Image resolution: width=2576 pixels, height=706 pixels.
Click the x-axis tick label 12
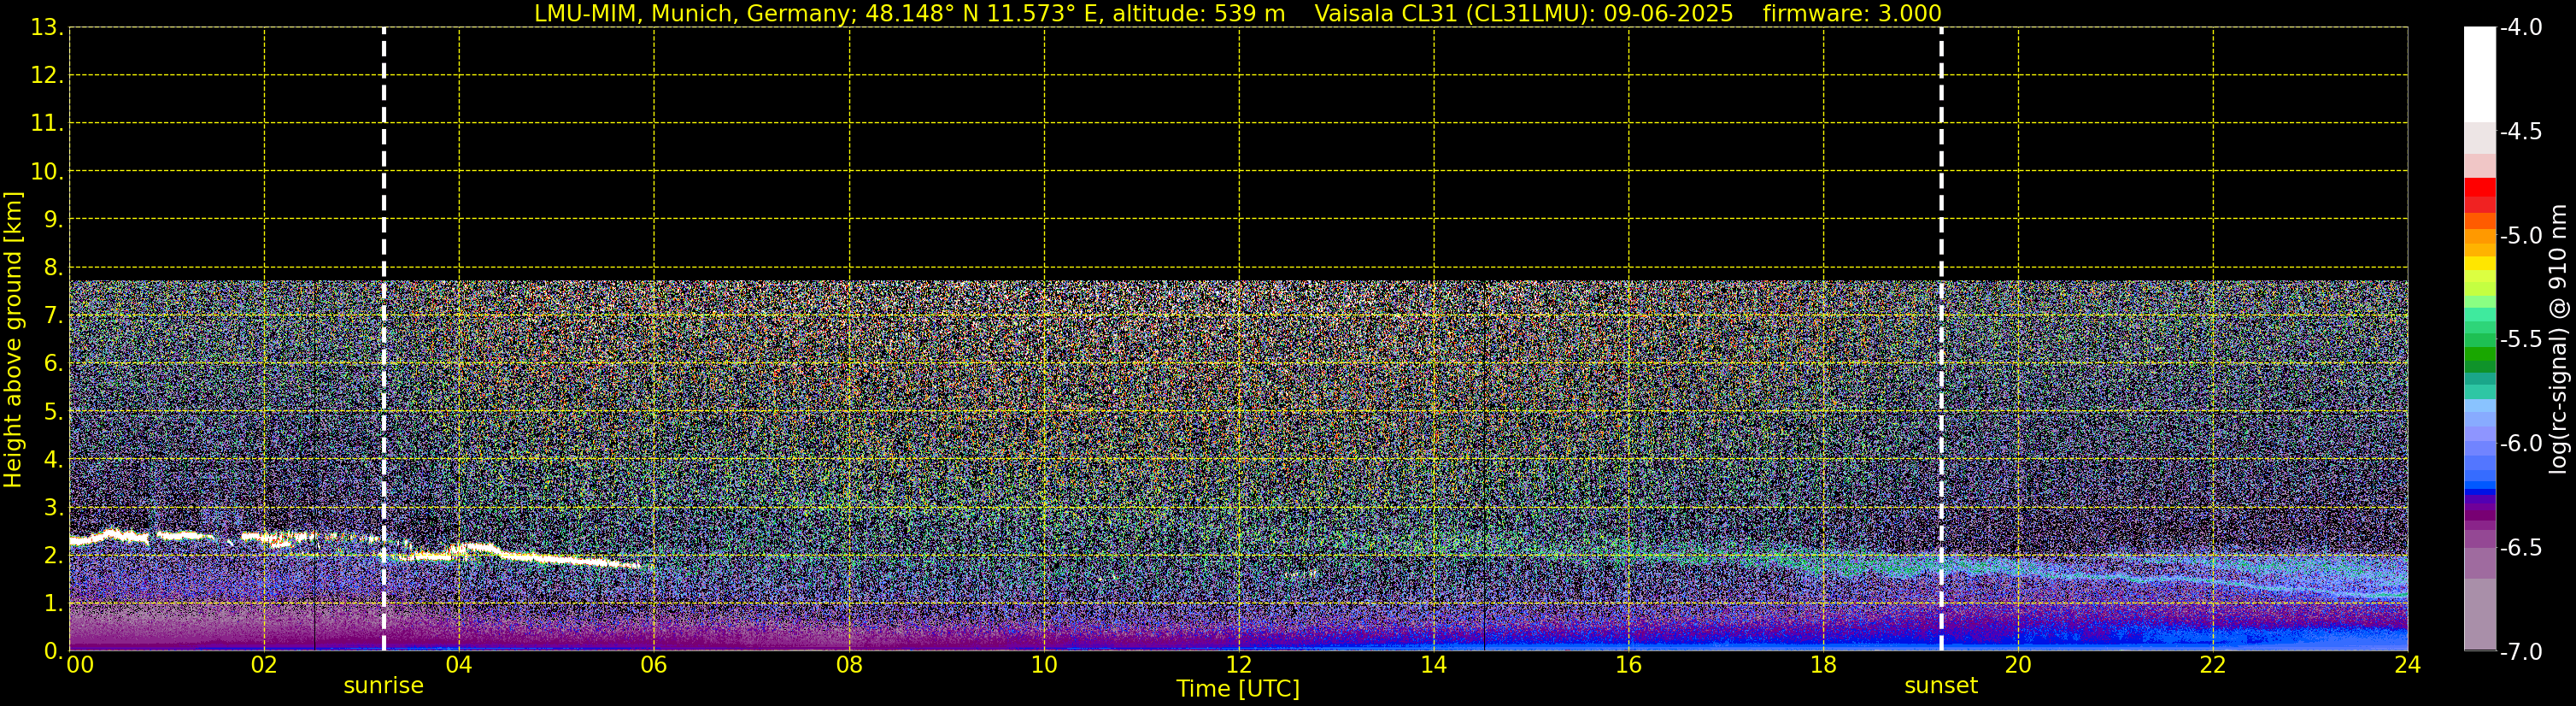click(1239, 665)
